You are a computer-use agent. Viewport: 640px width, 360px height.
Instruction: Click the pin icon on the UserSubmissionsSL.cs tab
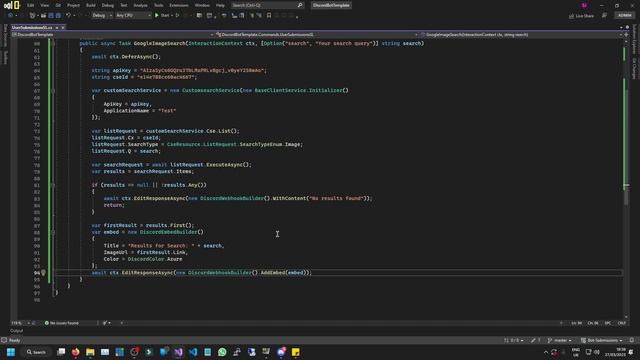pos(57,27)
